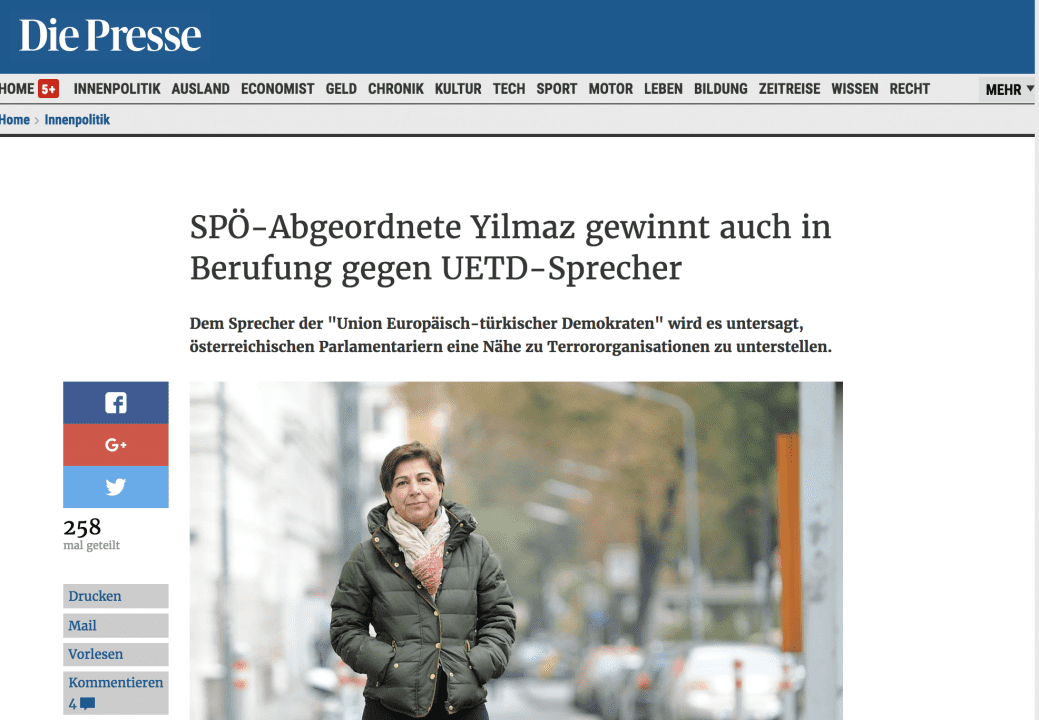Open the Zeitreise section
Image resolution: width=1039 pixels, height=720 pixels.
[x=789, y=89]
